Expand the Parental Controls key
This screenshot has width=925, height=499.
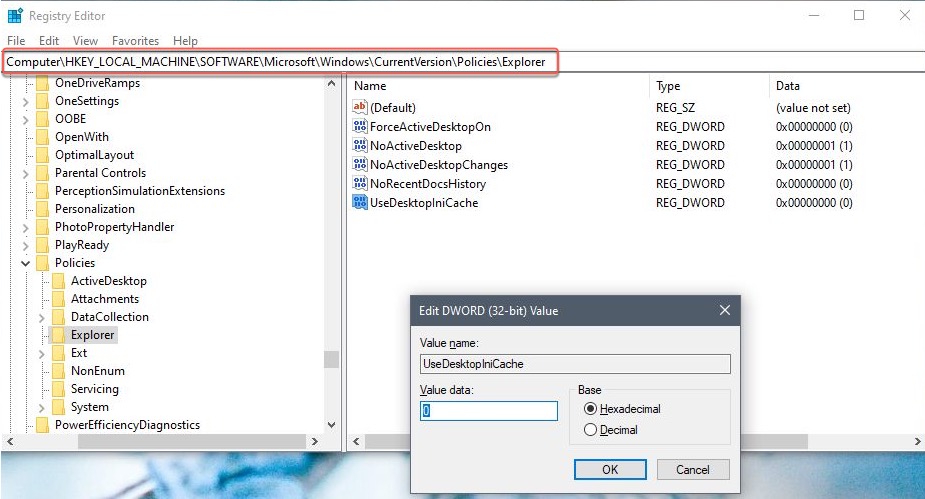tap(25, 174)
